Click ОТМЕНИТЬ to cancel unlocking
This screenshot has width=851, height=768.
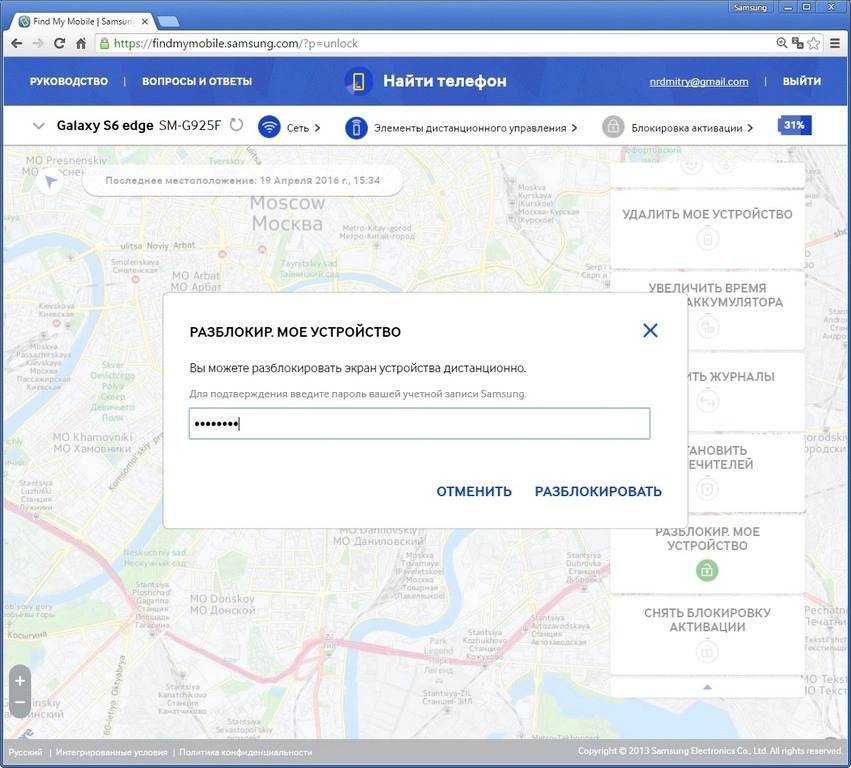tap(474, 491)
